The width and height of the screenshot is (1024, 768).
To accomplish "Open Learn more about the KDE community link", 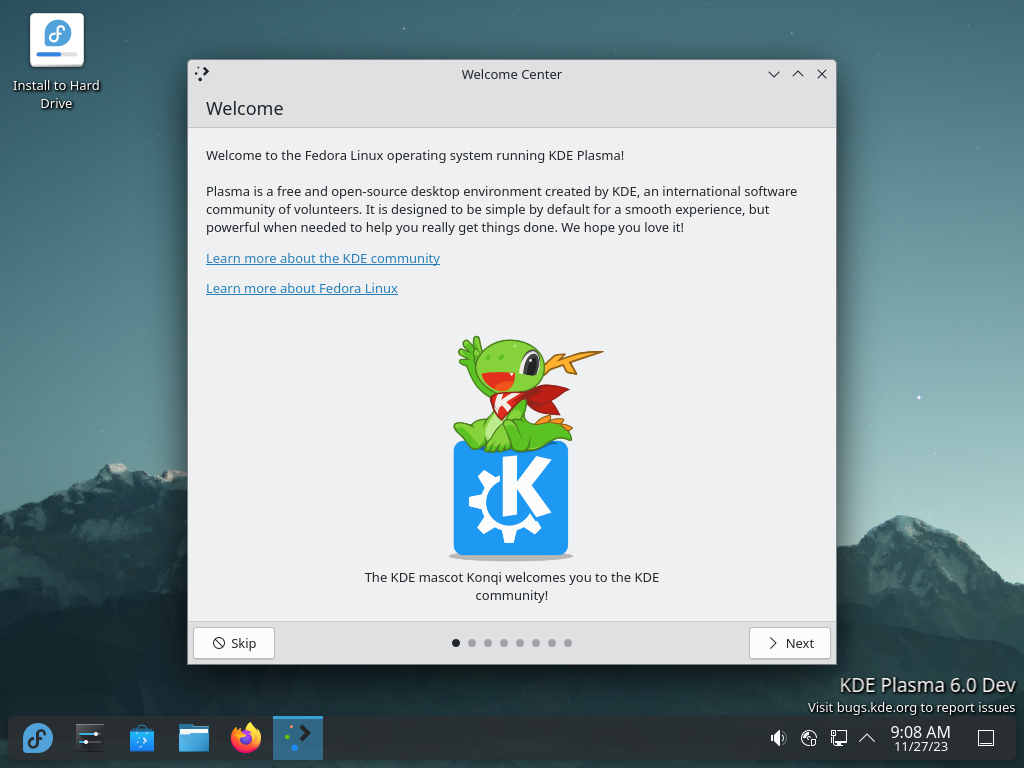I will tap(323, 258).
